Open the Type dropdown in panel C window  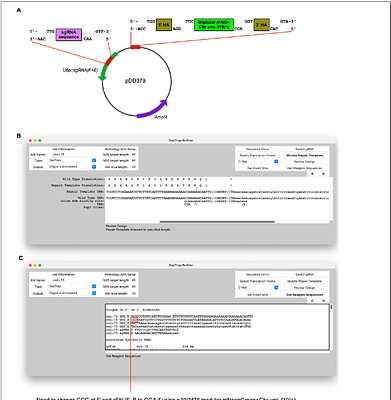point(72,286)
